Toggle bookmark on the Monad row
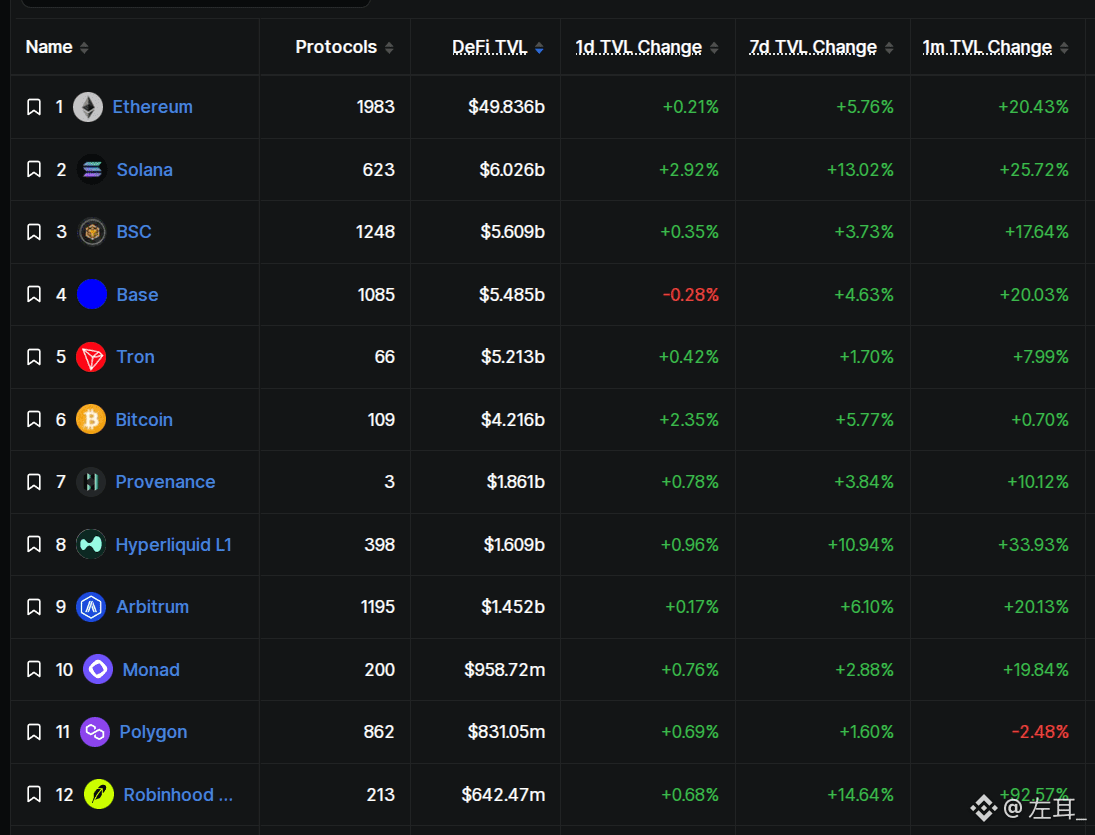The height and width of the screenshot is (835, 1095). point(34,670)
